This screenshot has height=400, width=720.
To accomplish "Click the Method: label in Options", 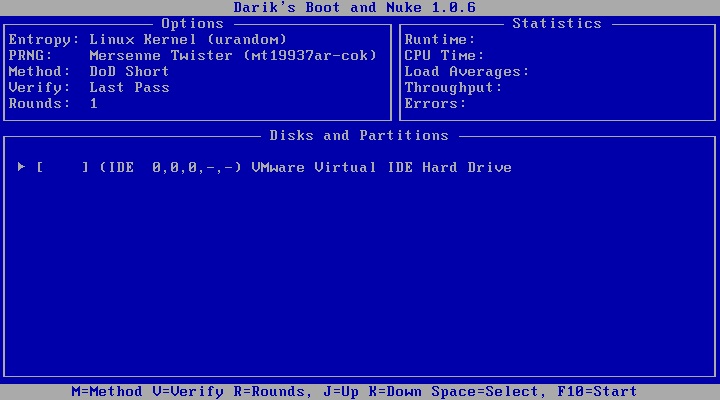I will pos(39,72).
